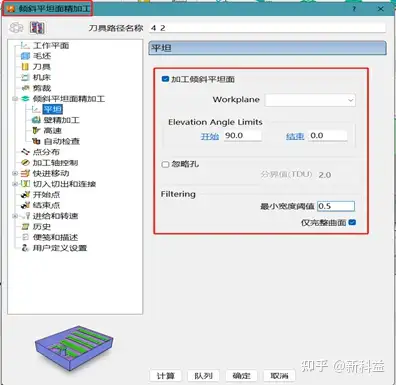Image resolution: width=396 pixels, height=385 pixels.
Task: Click the 计算 button
Action: [166, 376]
